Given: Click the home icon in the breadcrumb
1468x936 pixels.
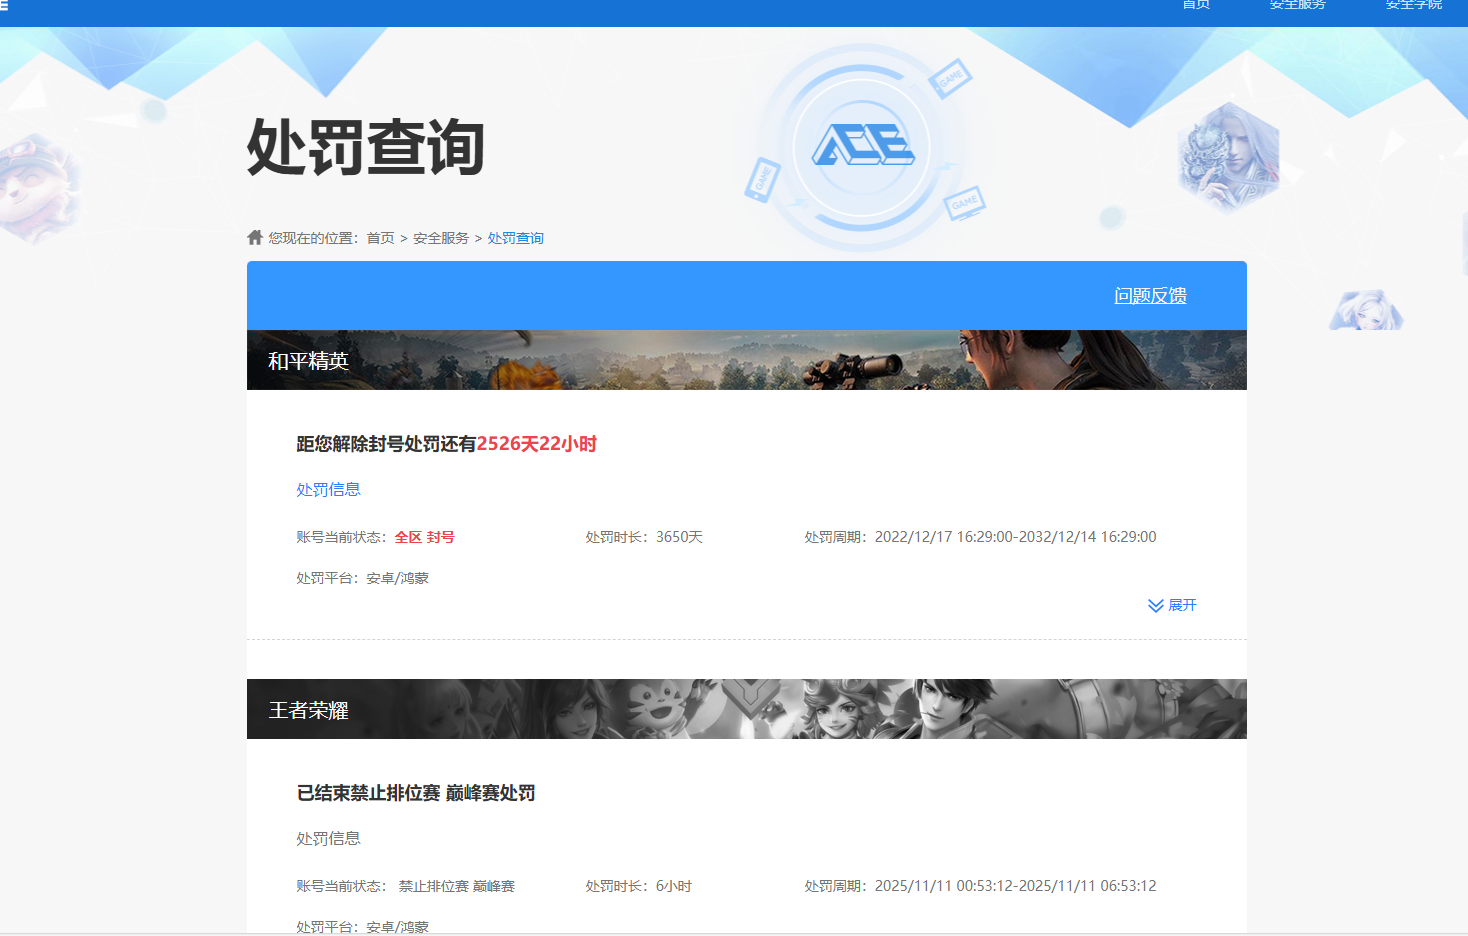Looking at the screenshot, I should pos(255,237).
